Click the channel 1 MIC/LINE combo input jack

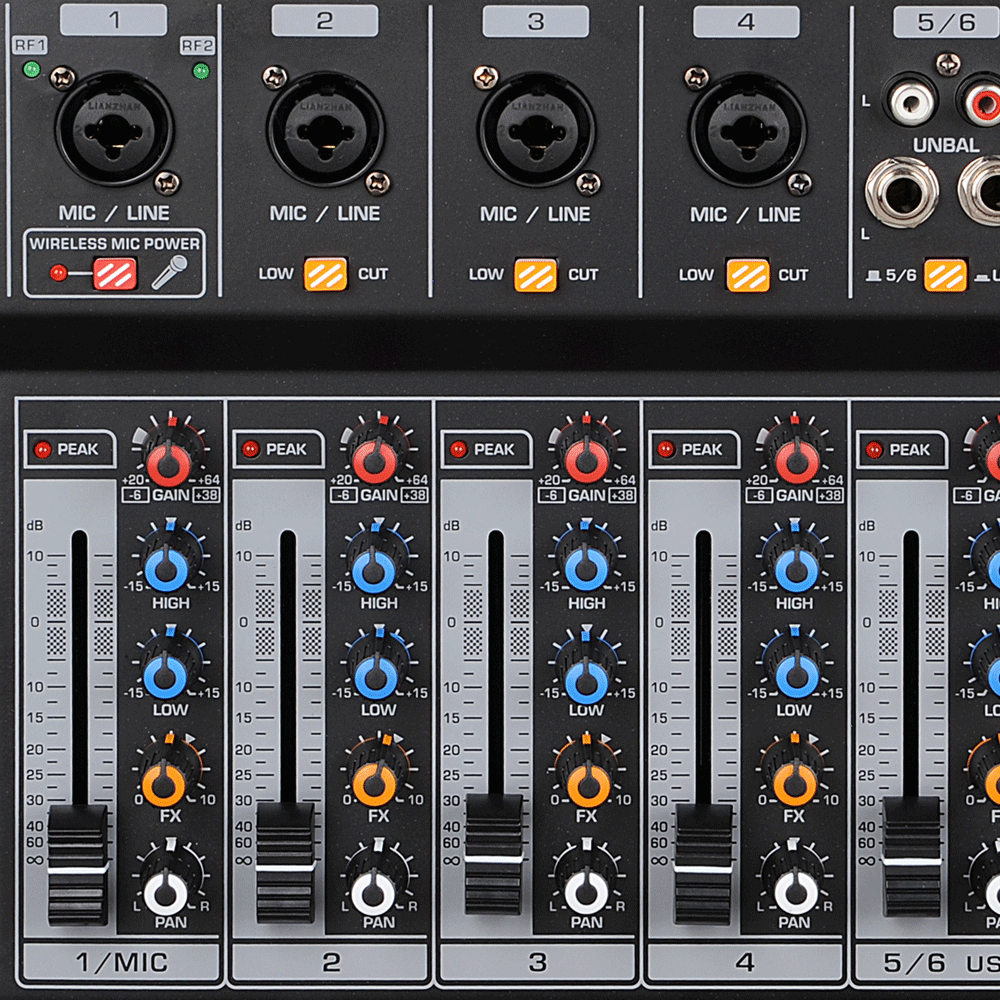[x=114, y=131]
